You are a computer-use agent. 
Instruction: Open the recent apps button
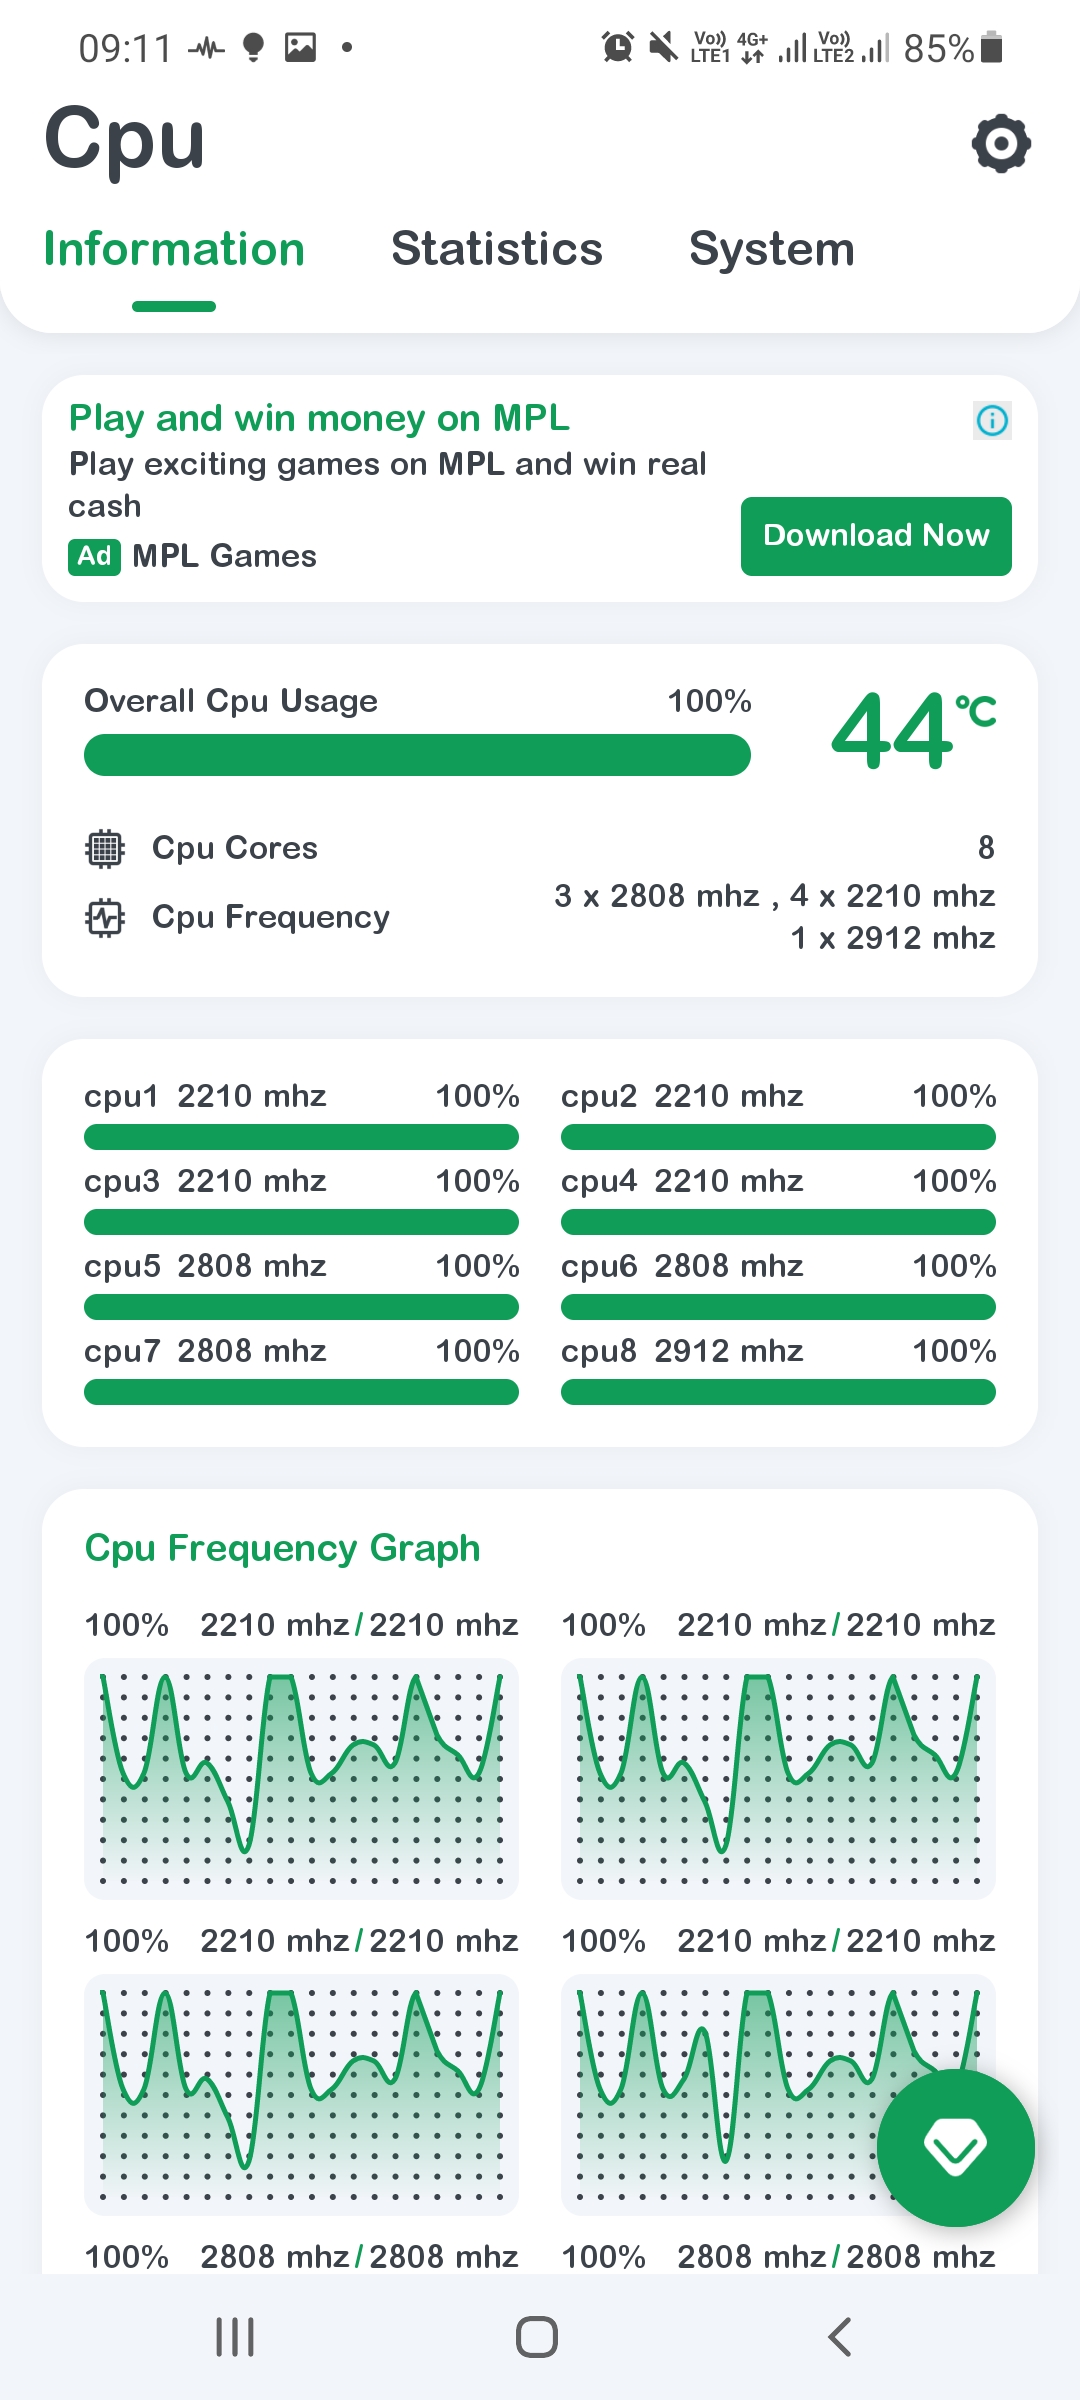pos(236,2337)
